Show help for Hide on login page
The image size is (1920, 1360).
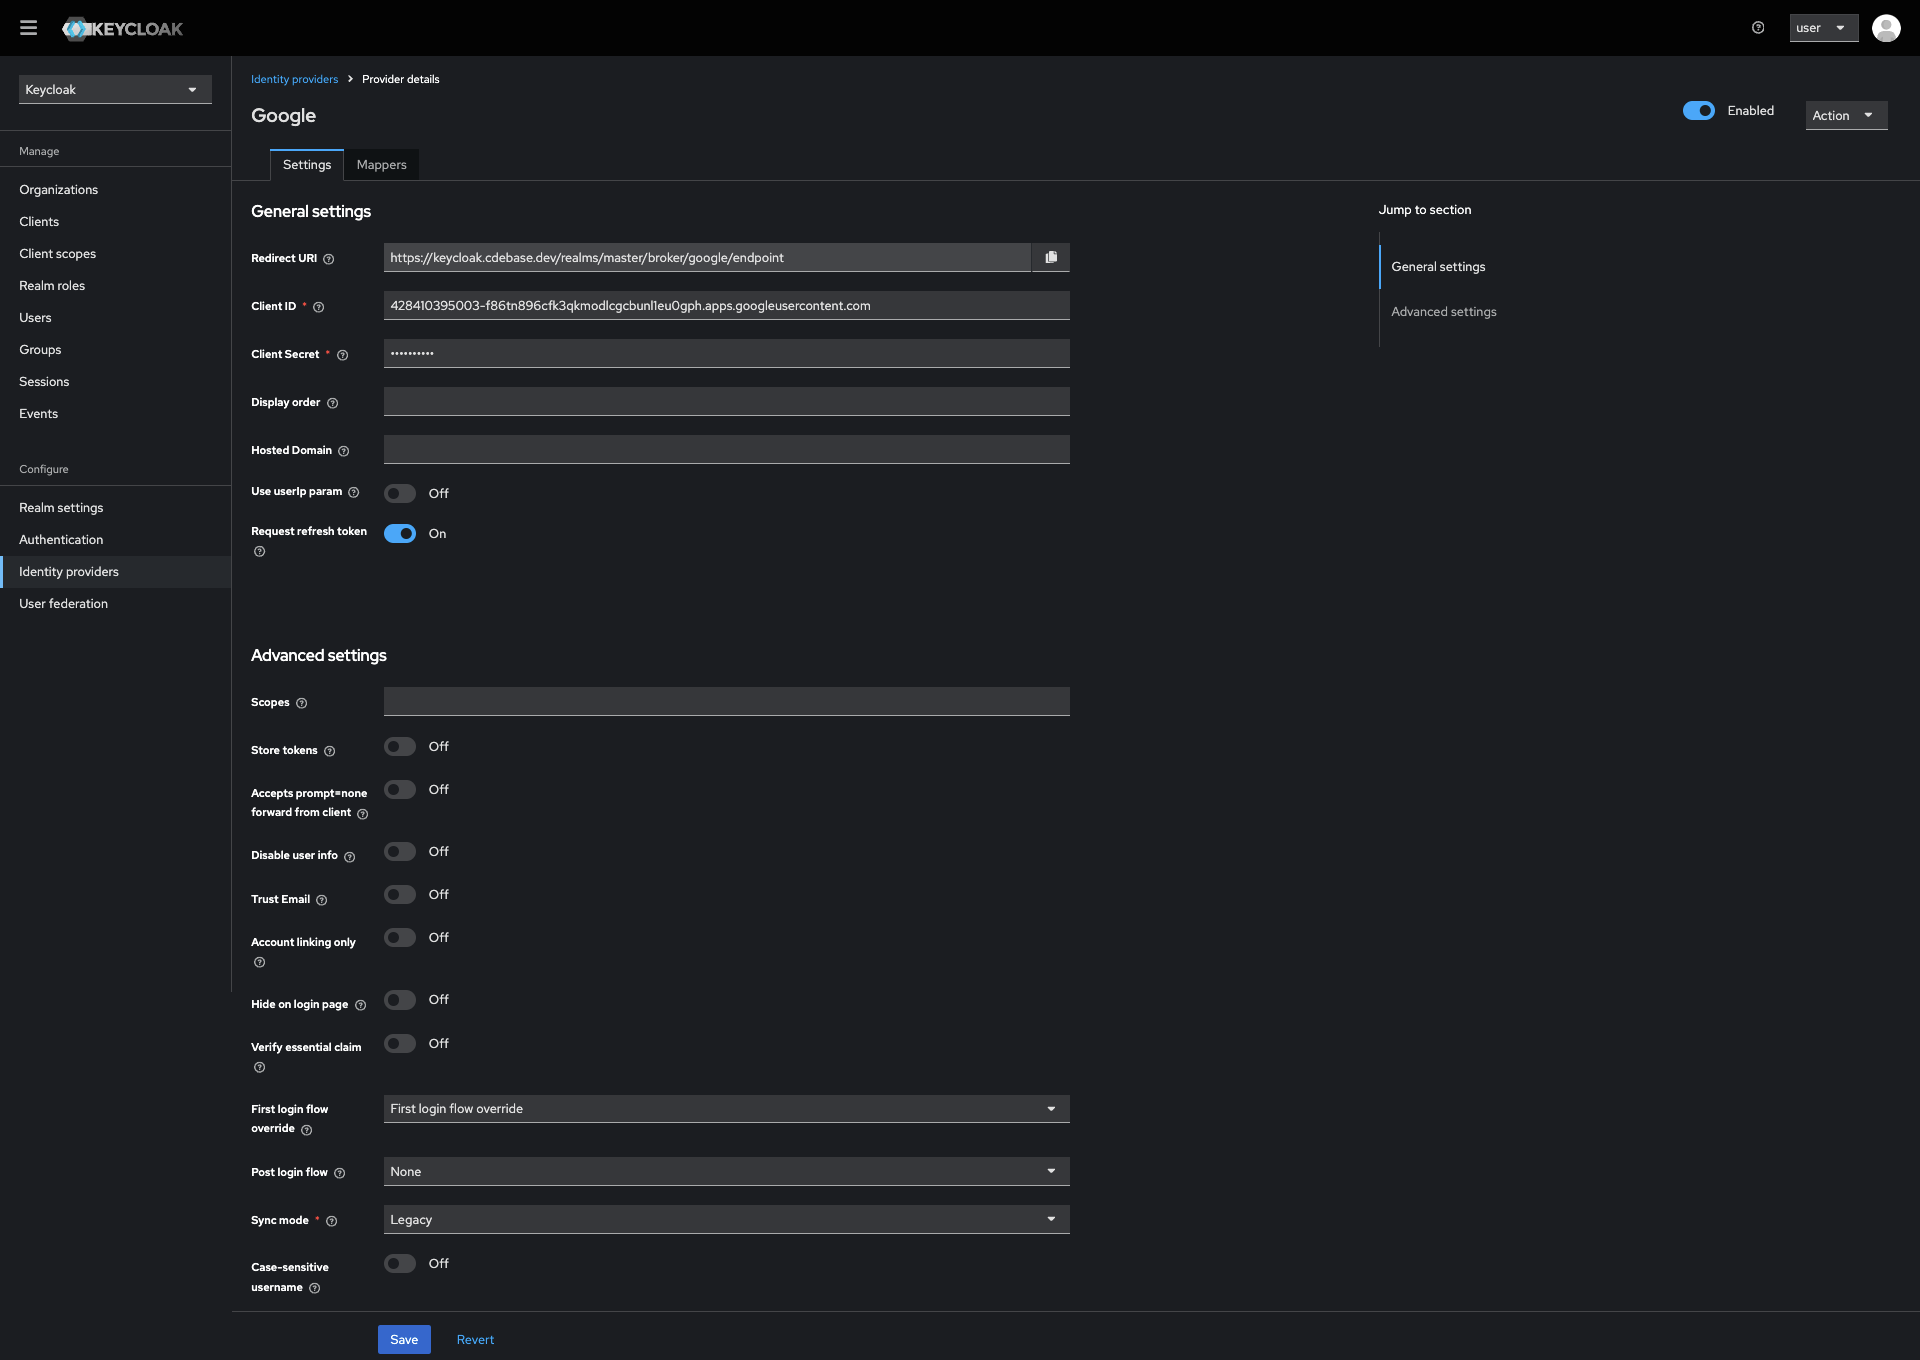pos(360,1005)
